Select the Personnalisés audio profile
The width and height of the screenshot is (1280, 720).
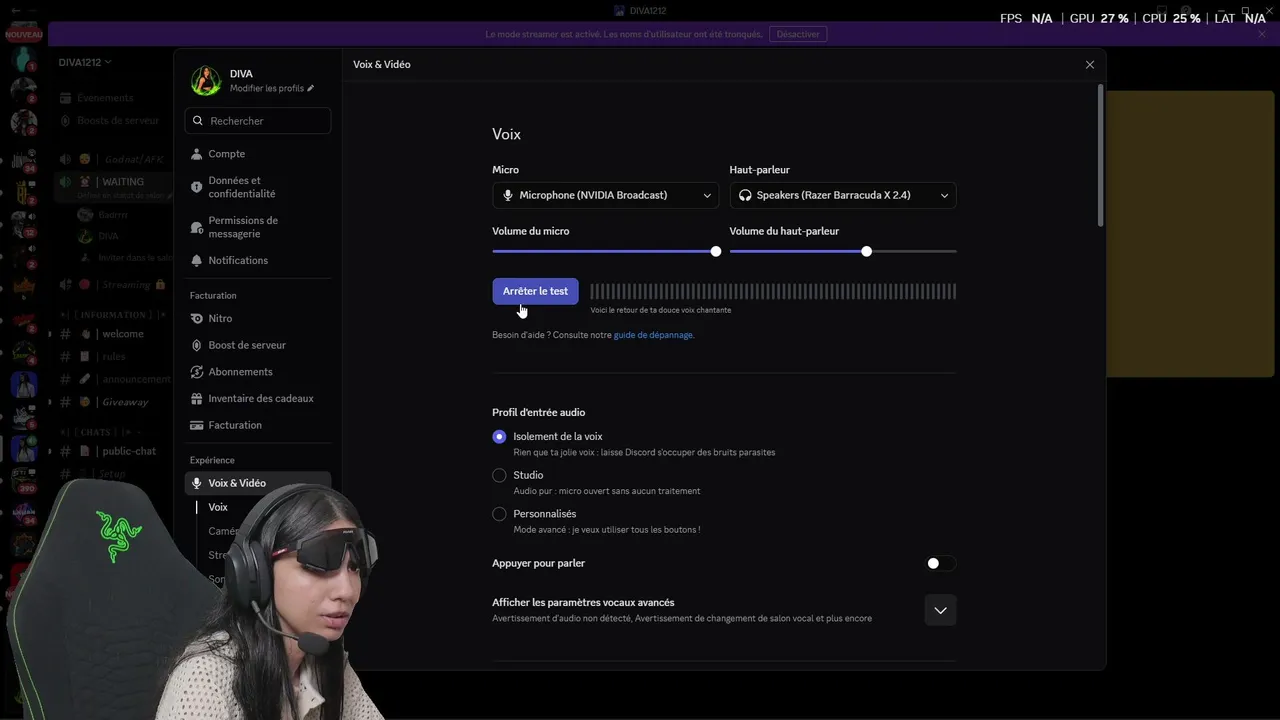(x=499, y=514)
